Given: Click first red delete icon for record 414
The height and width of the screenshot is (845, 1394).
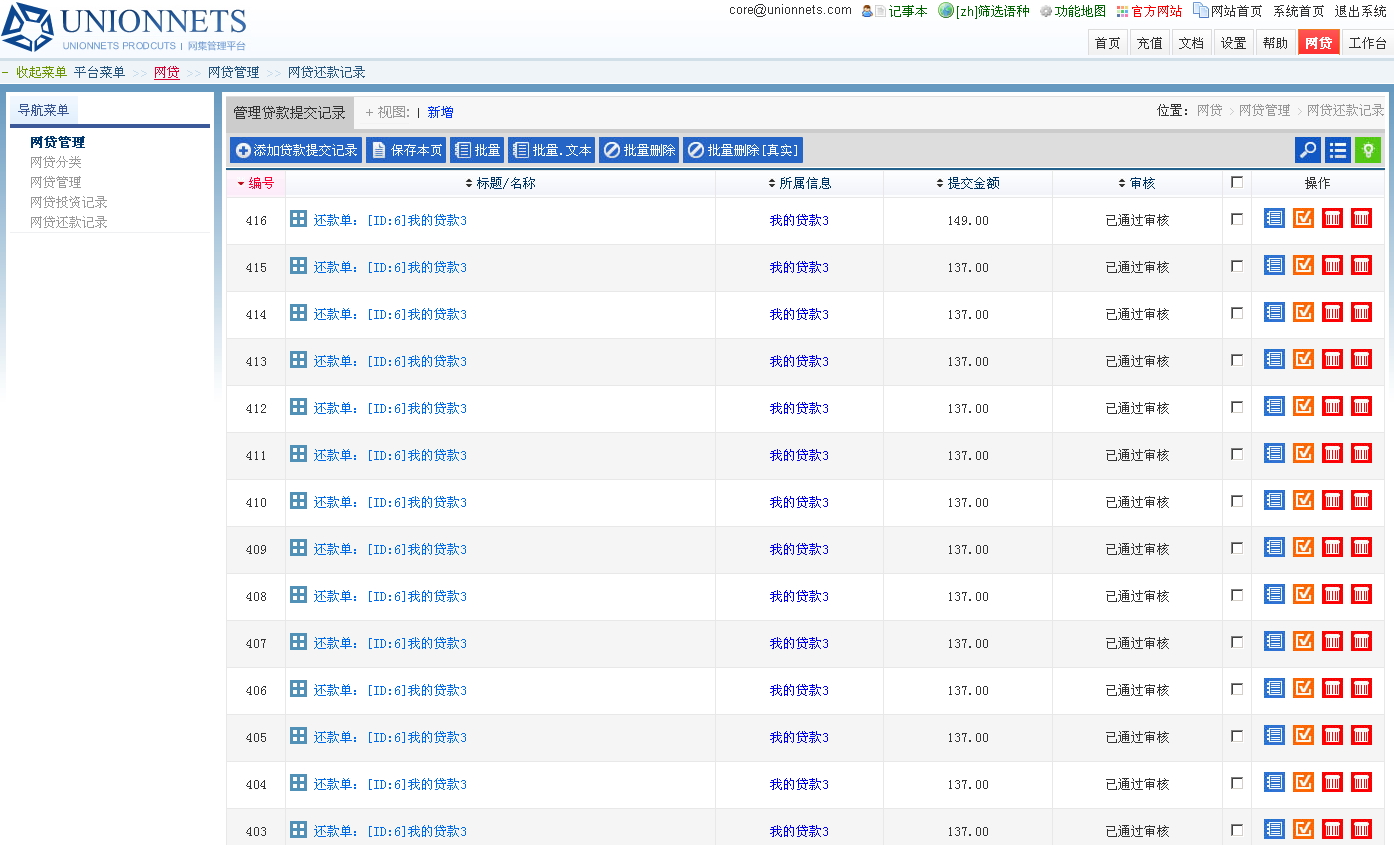Looking at the screenshot, I should point(1332,312).
